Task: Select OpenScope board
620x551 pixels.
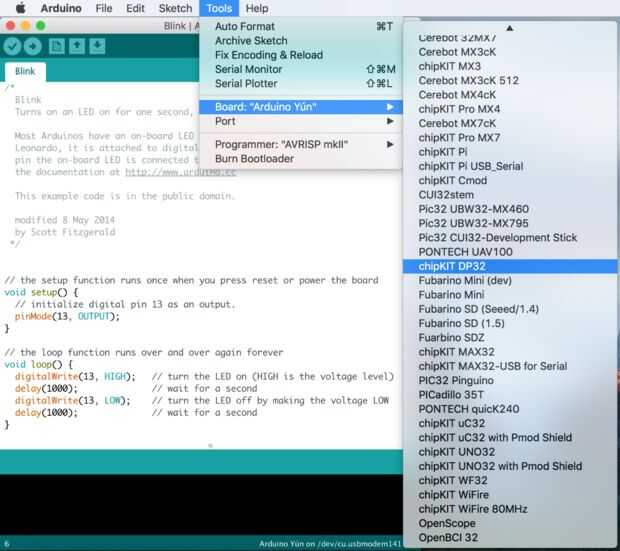Action: [510, 523]
